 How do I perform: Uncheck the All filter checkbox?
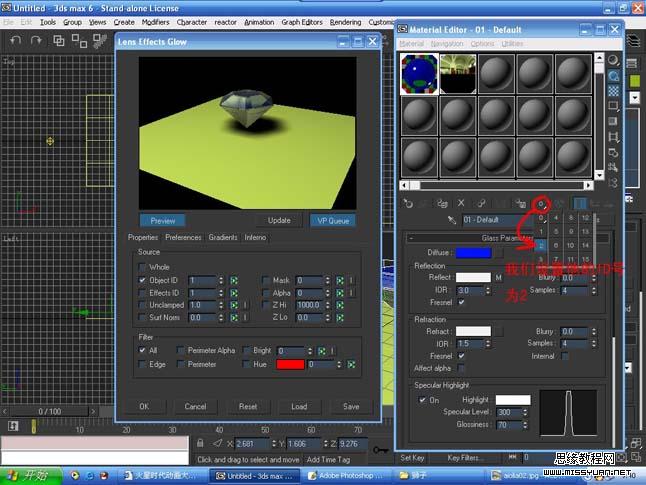tap(143, 350)
